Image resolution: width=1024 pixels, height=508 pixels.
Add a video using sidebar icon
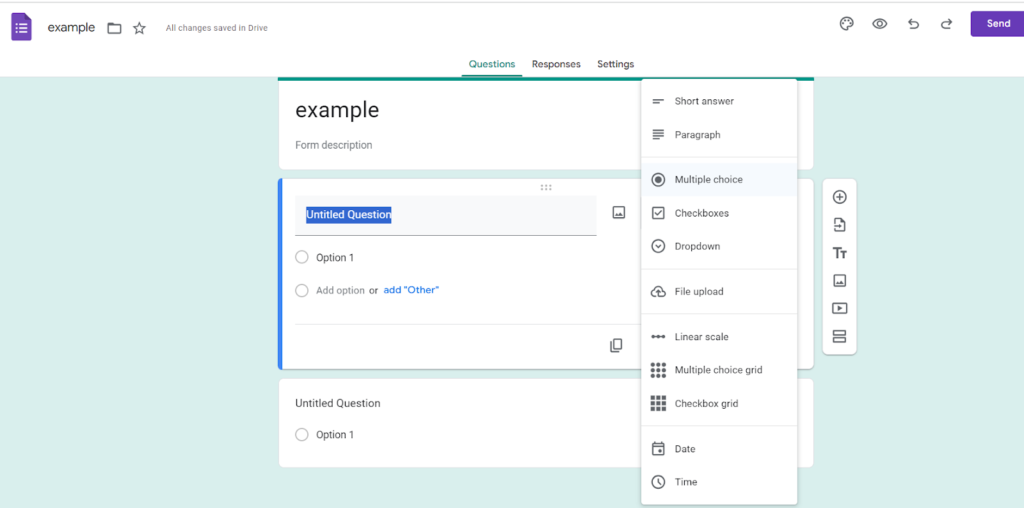840,308
